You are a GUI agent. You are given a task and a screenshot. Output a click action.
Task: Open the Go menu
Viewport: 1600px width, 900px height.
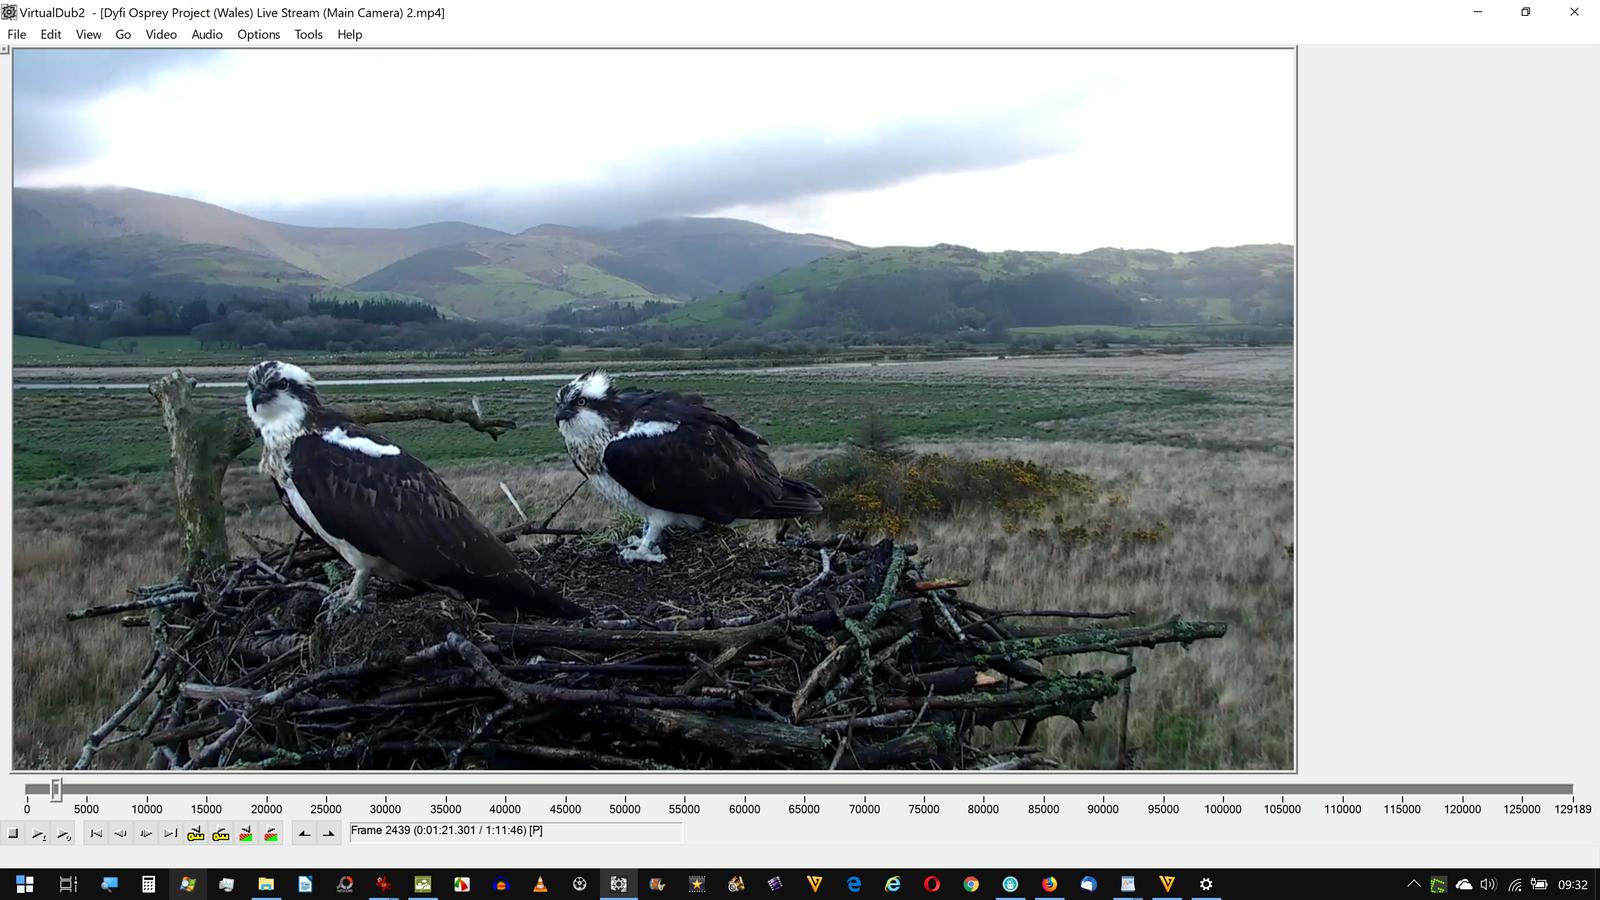tap(123, 34)
